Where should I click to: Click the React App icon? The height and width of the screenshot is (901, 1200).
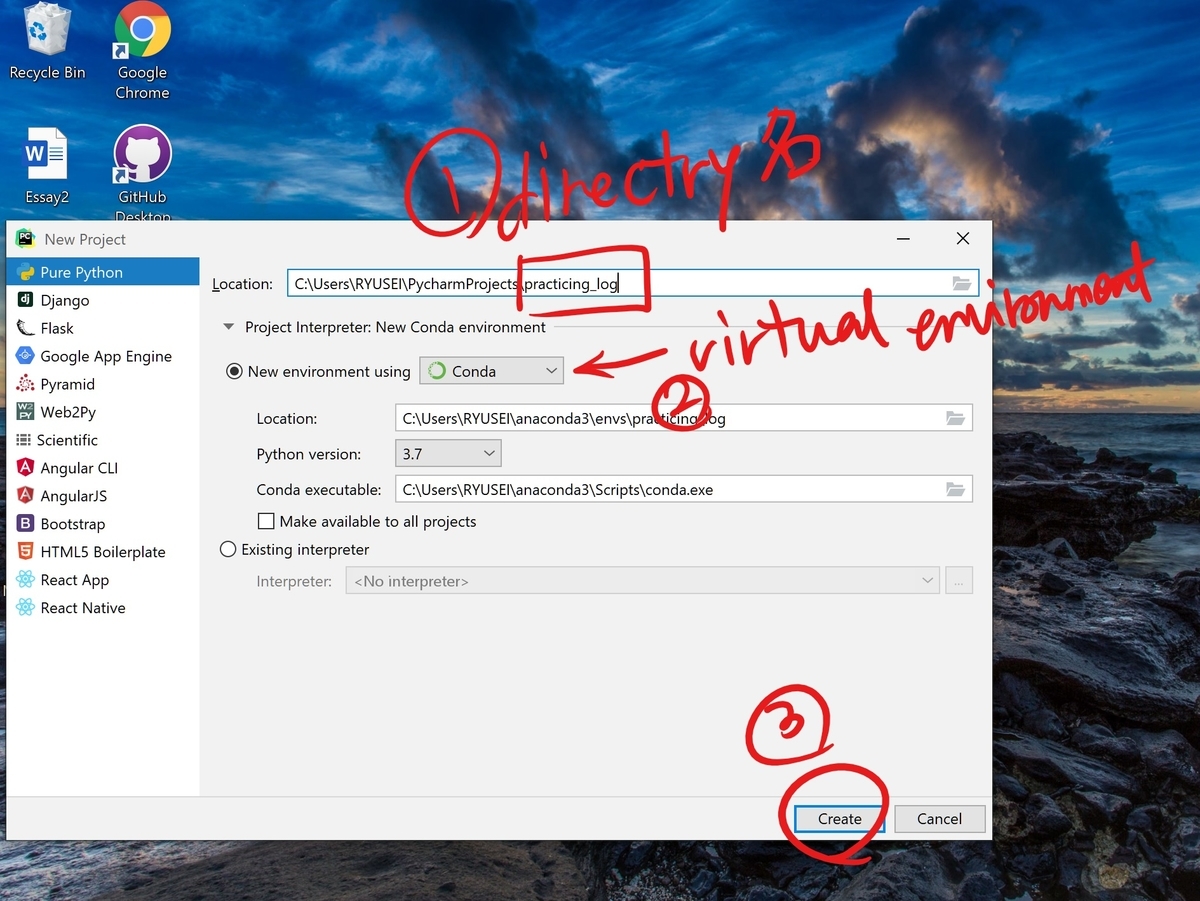25,580
